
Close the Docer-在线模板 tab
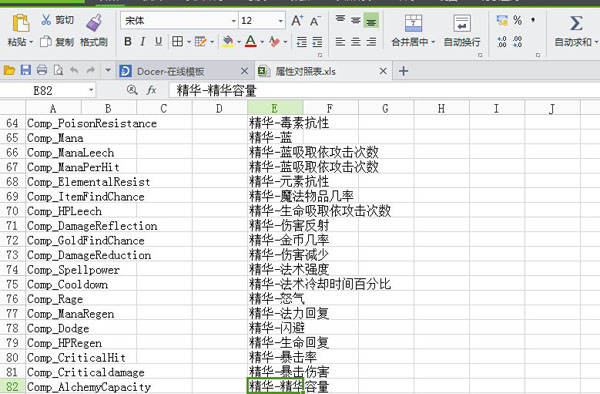pos(244,71)
